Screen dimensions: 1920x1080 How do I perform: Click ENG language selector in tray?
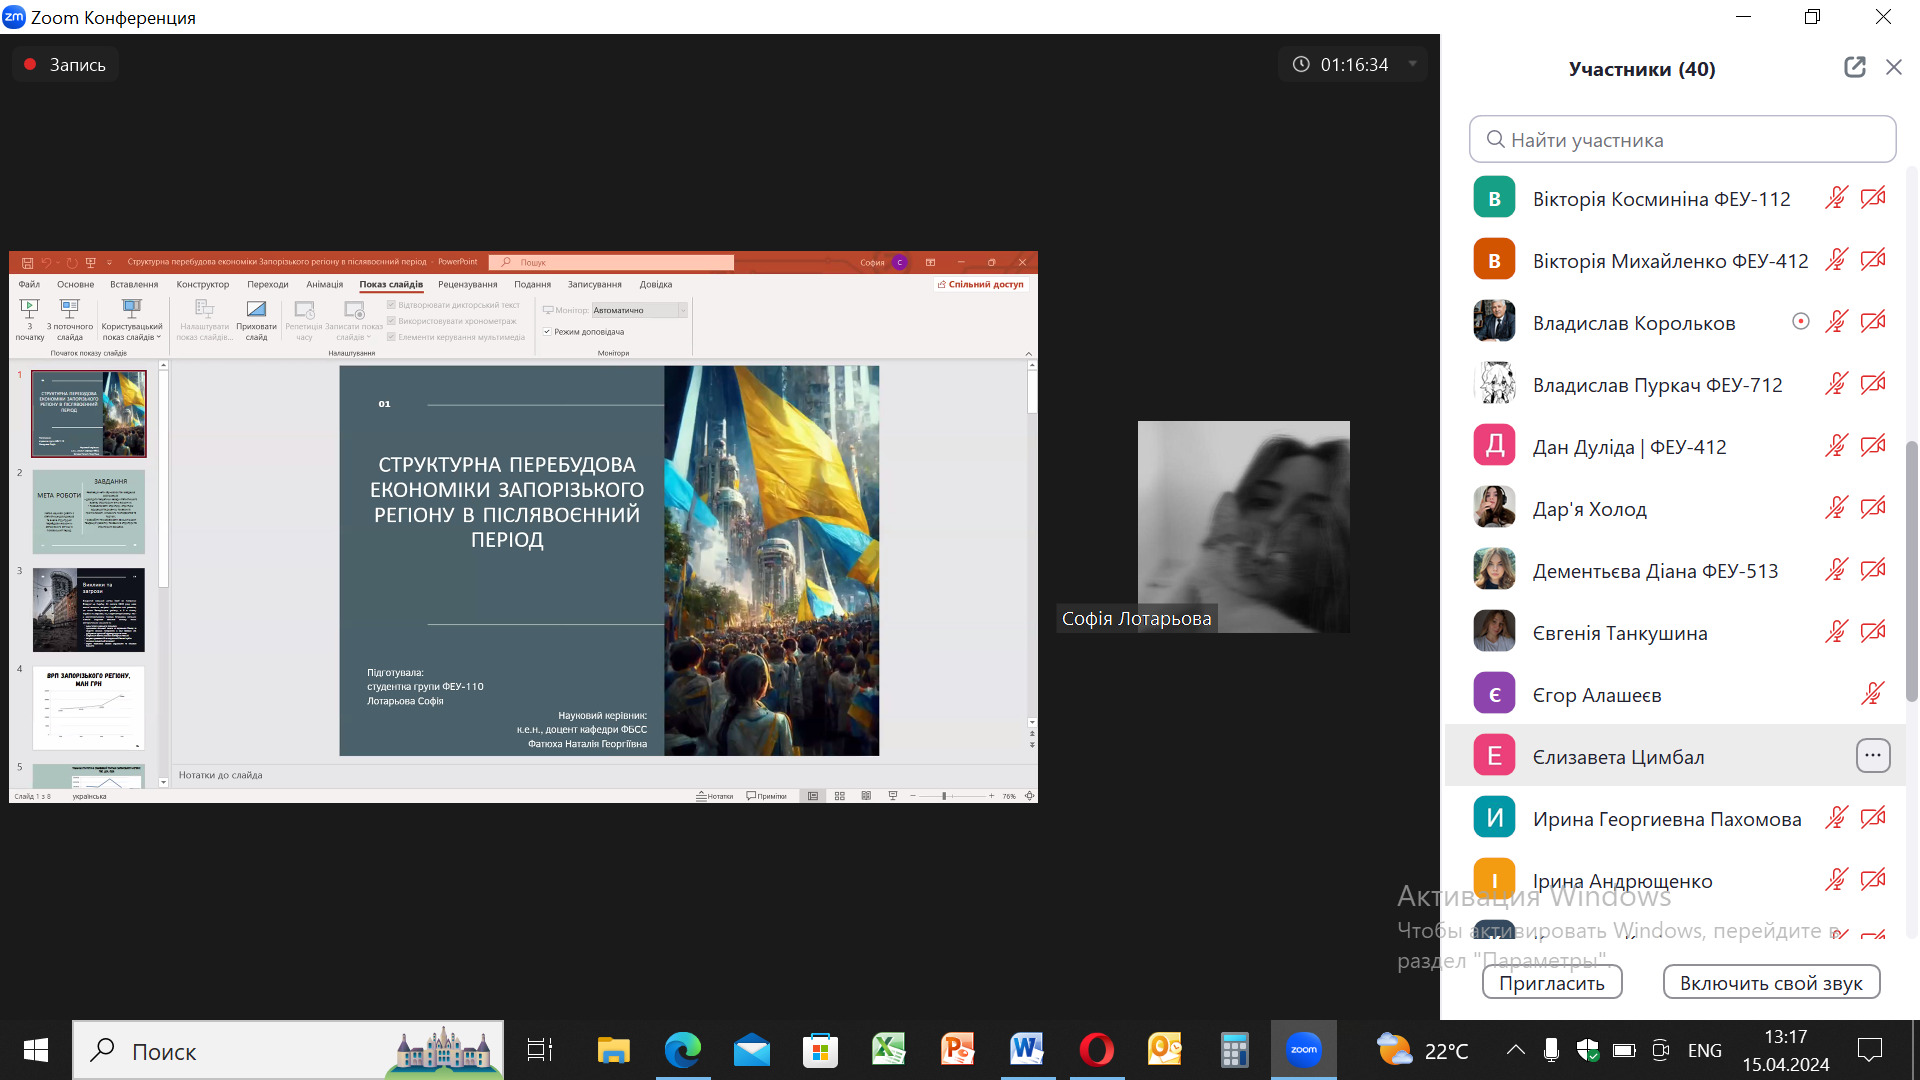1704,1050
